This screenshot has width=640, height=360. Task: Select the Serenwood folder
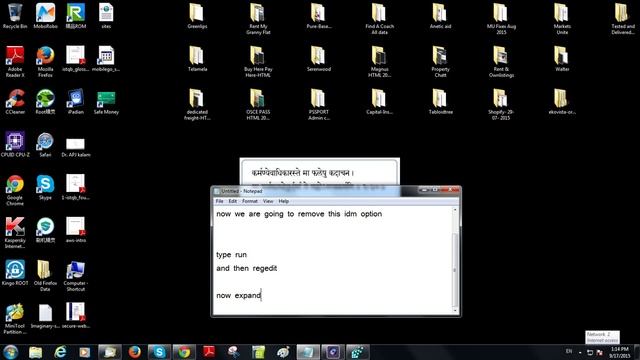(x=319, y=59)
